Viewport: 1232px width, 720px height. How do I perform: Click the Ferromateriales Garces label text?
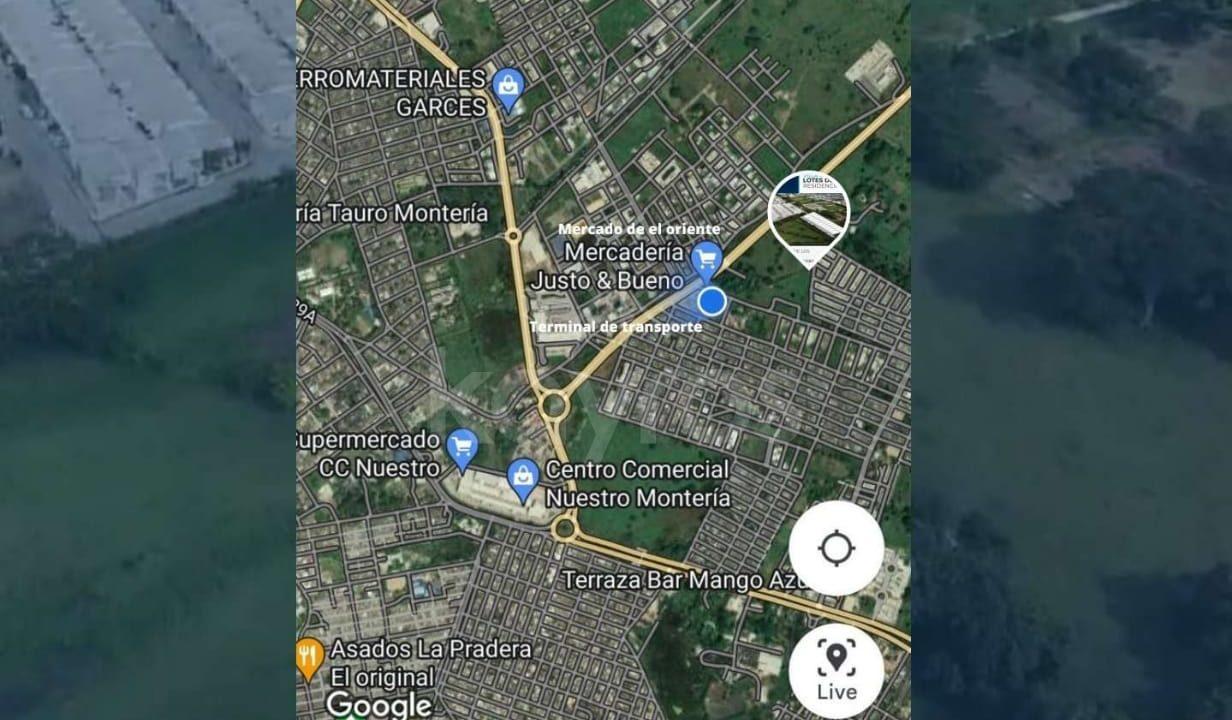click(x=394, y=92)
